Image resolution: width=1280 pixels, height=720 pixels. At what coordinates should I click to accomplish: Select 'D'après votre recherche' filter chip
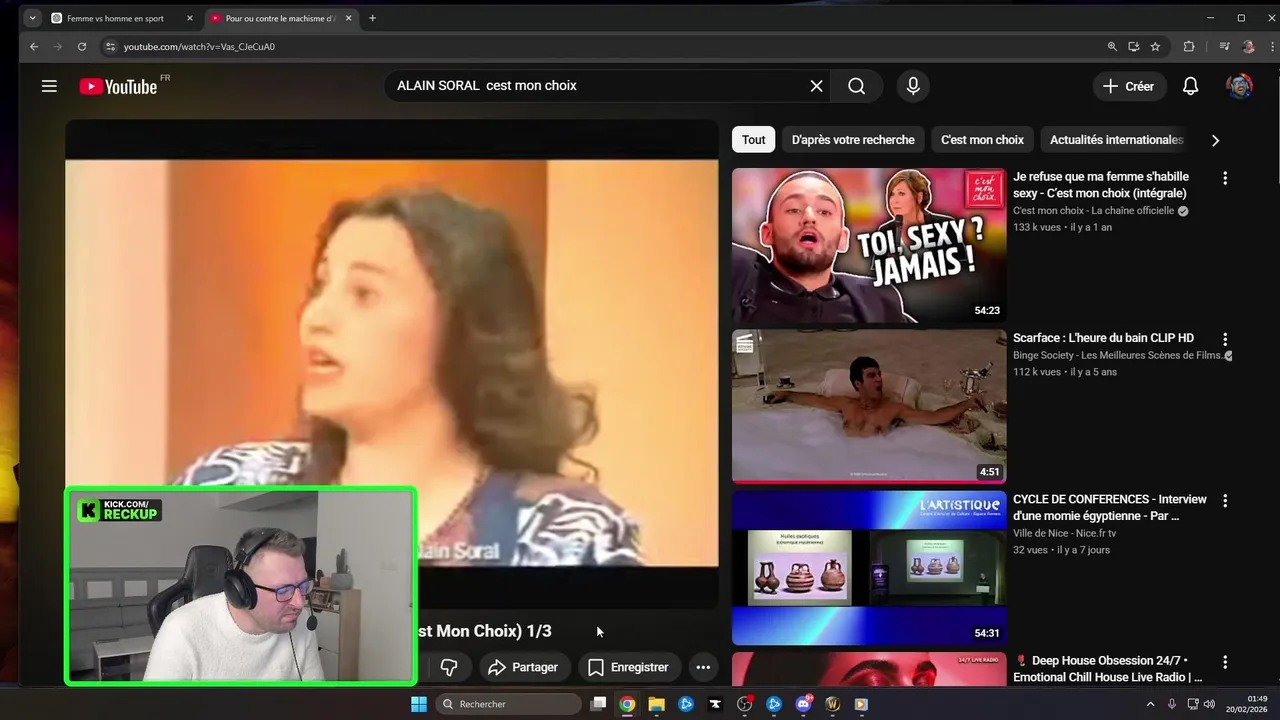853,140
